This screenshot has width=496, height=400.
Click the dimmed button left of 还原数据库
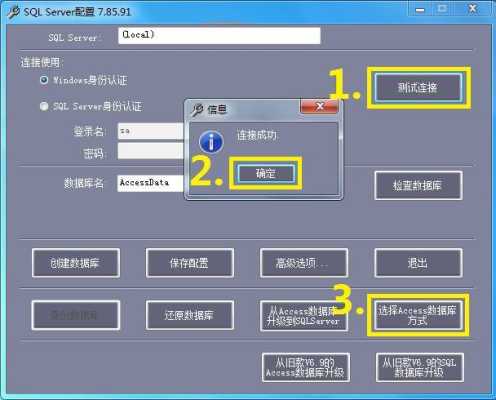pos(76,315)
